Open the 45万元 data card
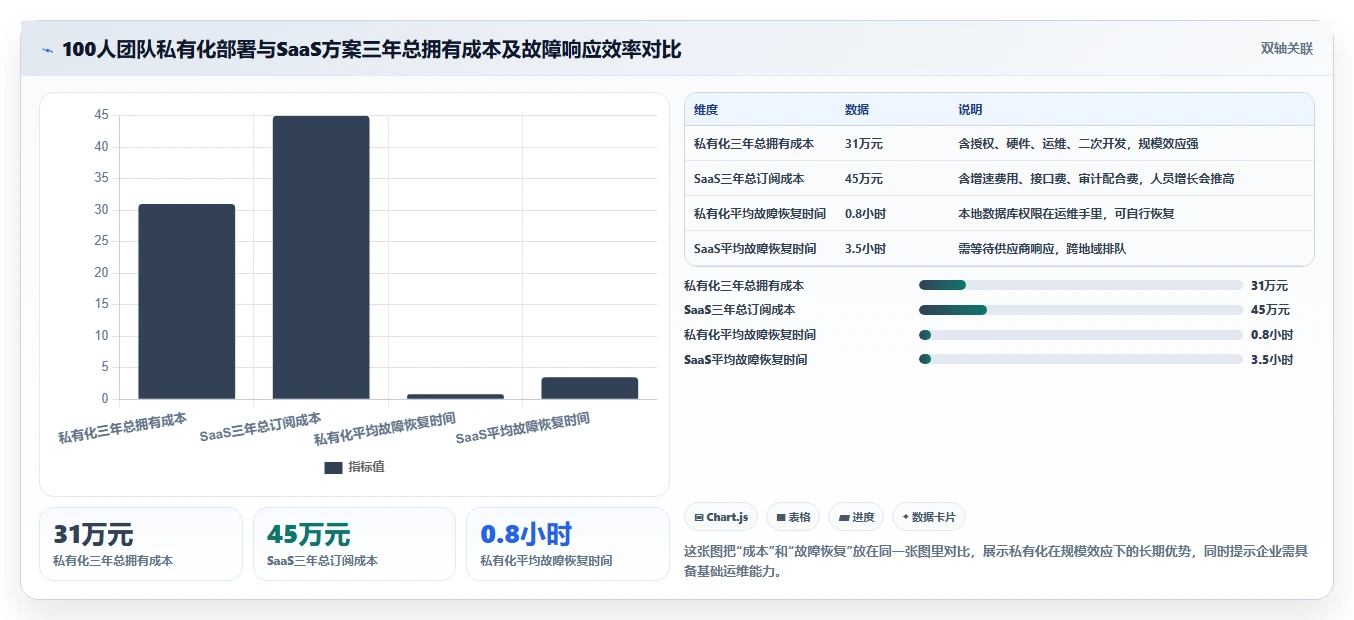 [x=354, y=544]
